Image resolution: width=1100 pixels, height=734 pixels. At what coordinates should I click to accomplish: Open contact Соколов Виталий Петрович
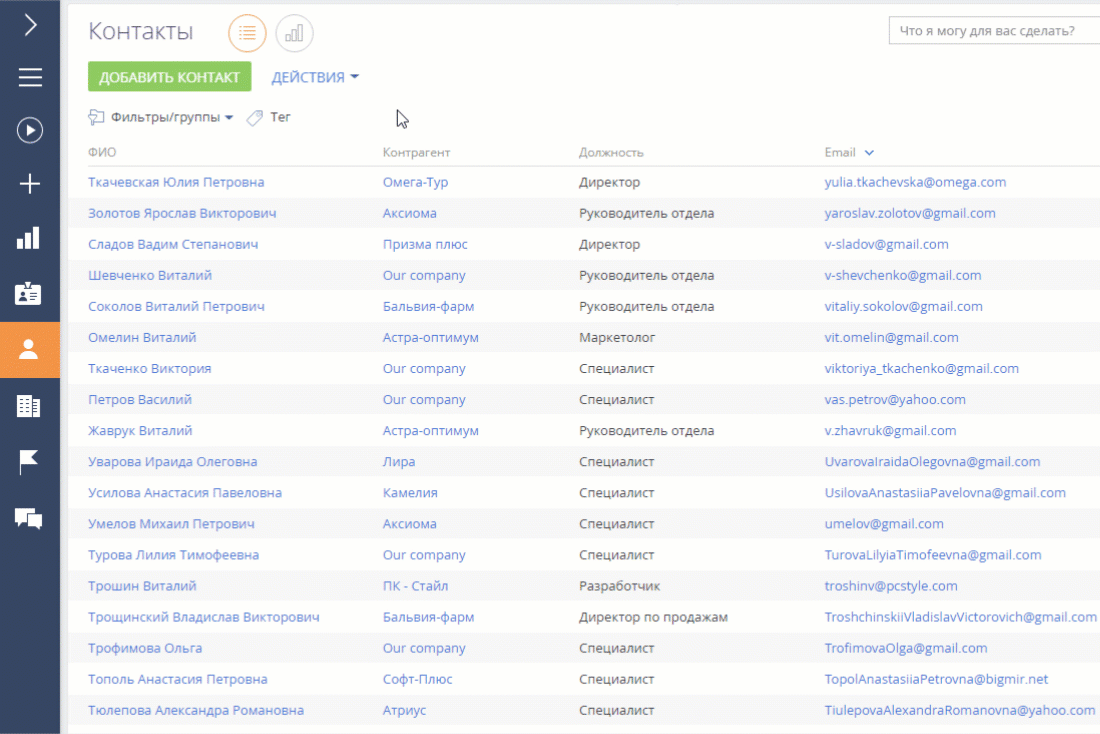click(x=176, y=307)
